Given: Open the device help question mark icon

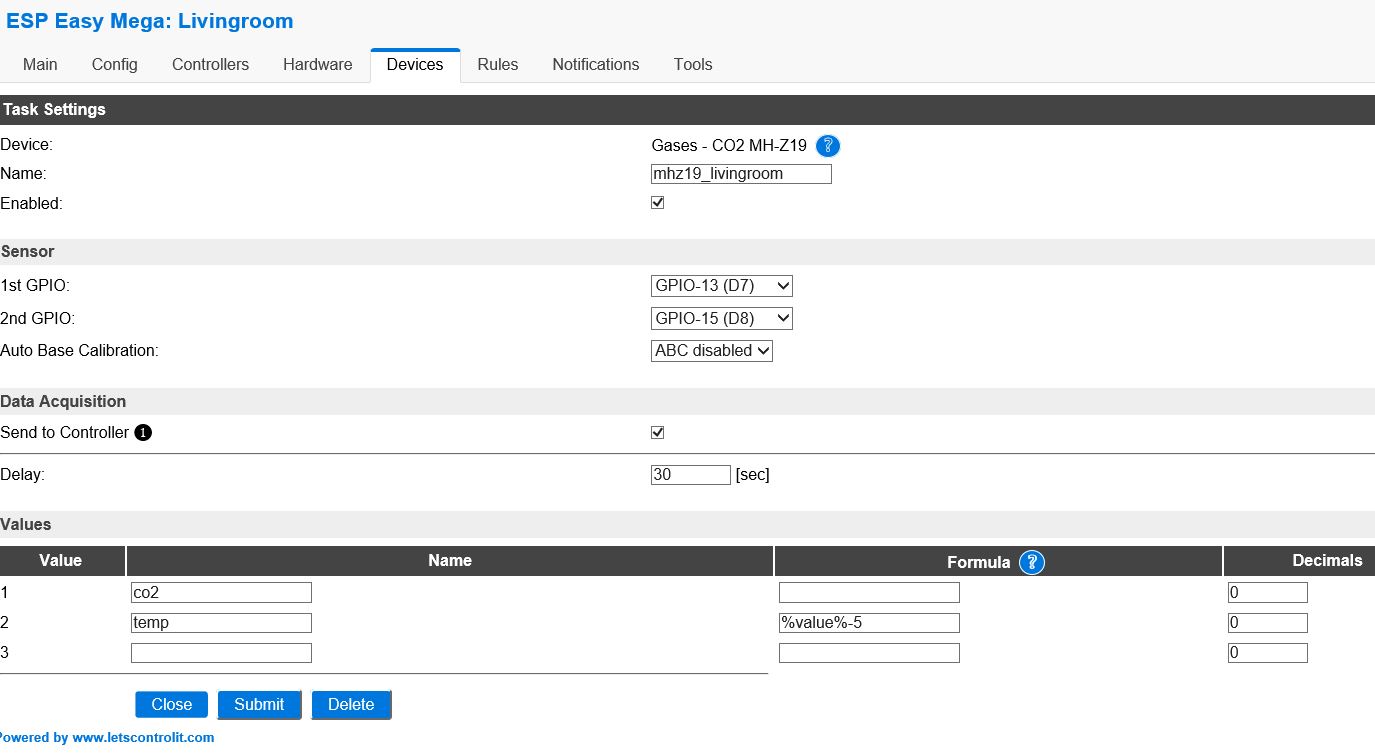Looking at the screenshot, I should 828,146.
